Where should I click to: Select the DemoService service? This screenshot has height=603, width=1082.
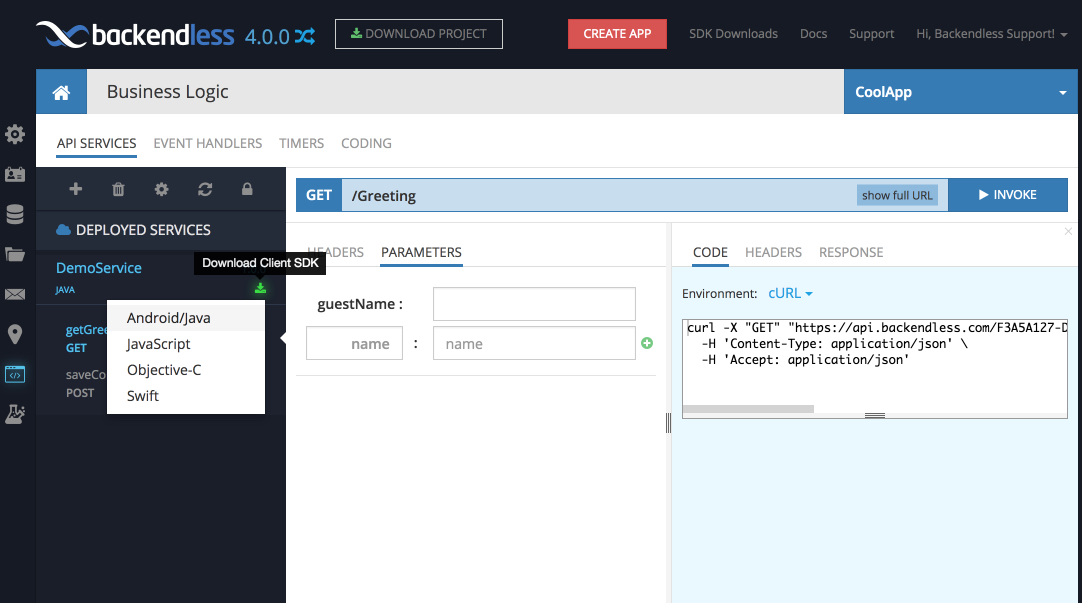99,268
